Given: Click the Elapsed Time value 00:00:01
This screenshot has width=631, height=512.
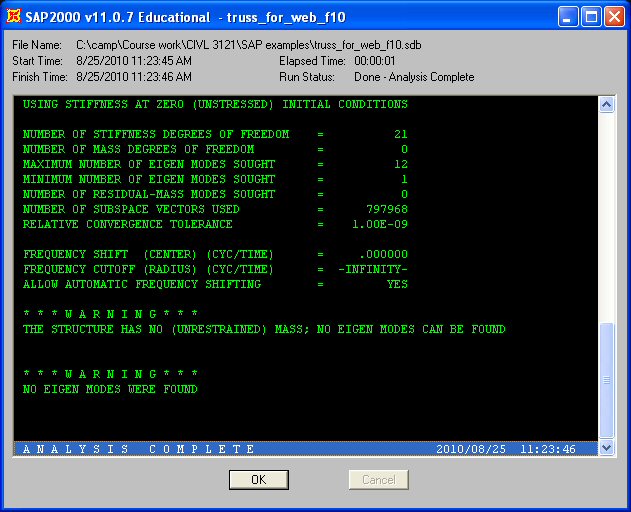Looking at the screenshot, I should click(x=375, y=61).
